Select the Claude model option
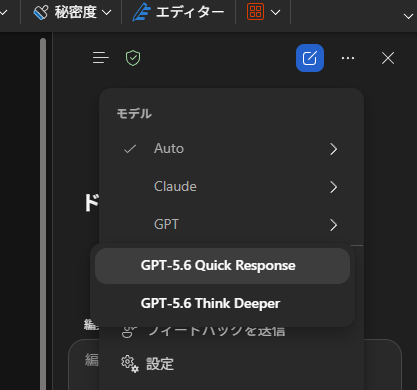Screen dimensions: 417x390 click(231, 187)
